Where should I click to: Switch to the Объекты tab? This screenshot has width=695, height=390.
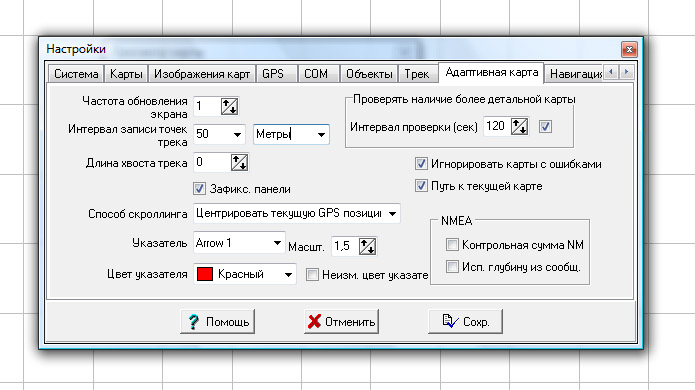369,74
